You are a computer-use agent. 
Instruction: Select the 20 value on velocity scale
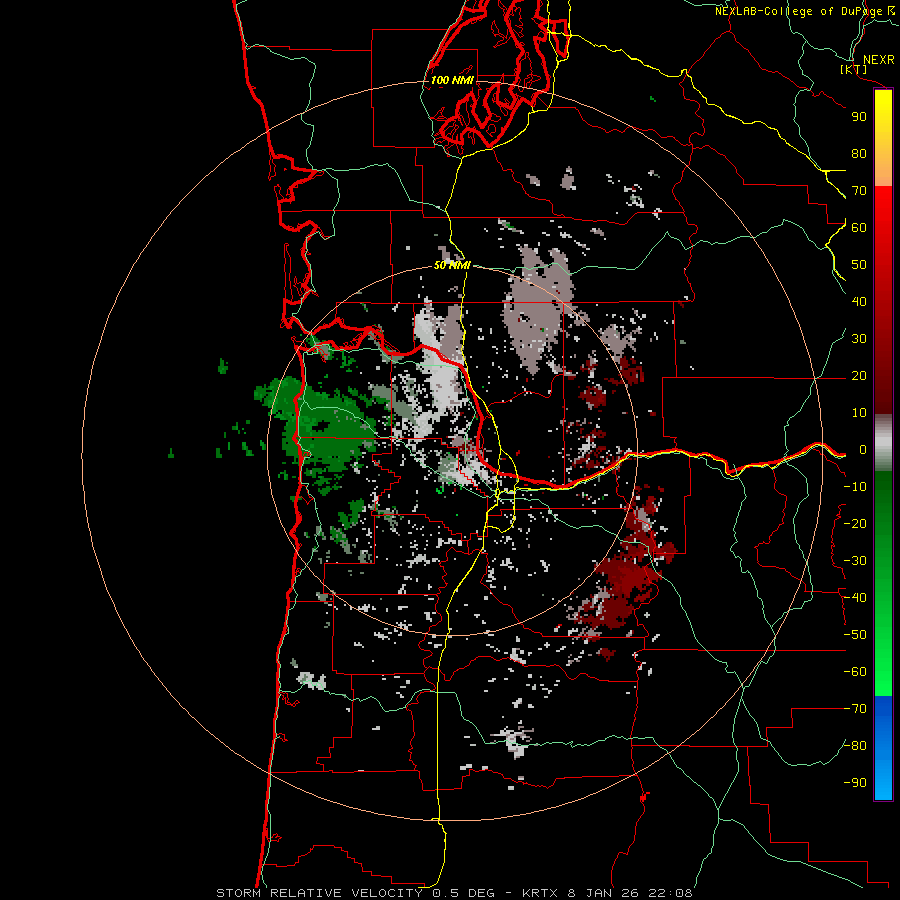pos(859,376)
